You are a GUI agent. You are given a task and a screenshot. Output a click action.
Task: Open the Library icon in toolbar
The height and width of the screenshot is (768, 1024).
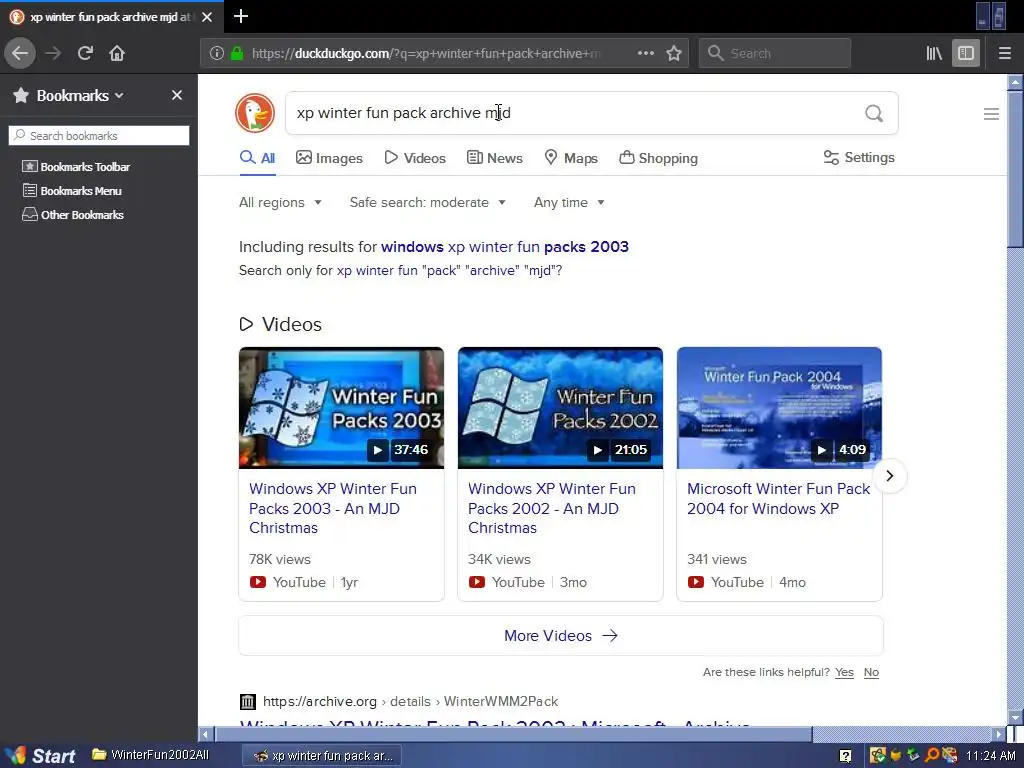coord(934,53)
